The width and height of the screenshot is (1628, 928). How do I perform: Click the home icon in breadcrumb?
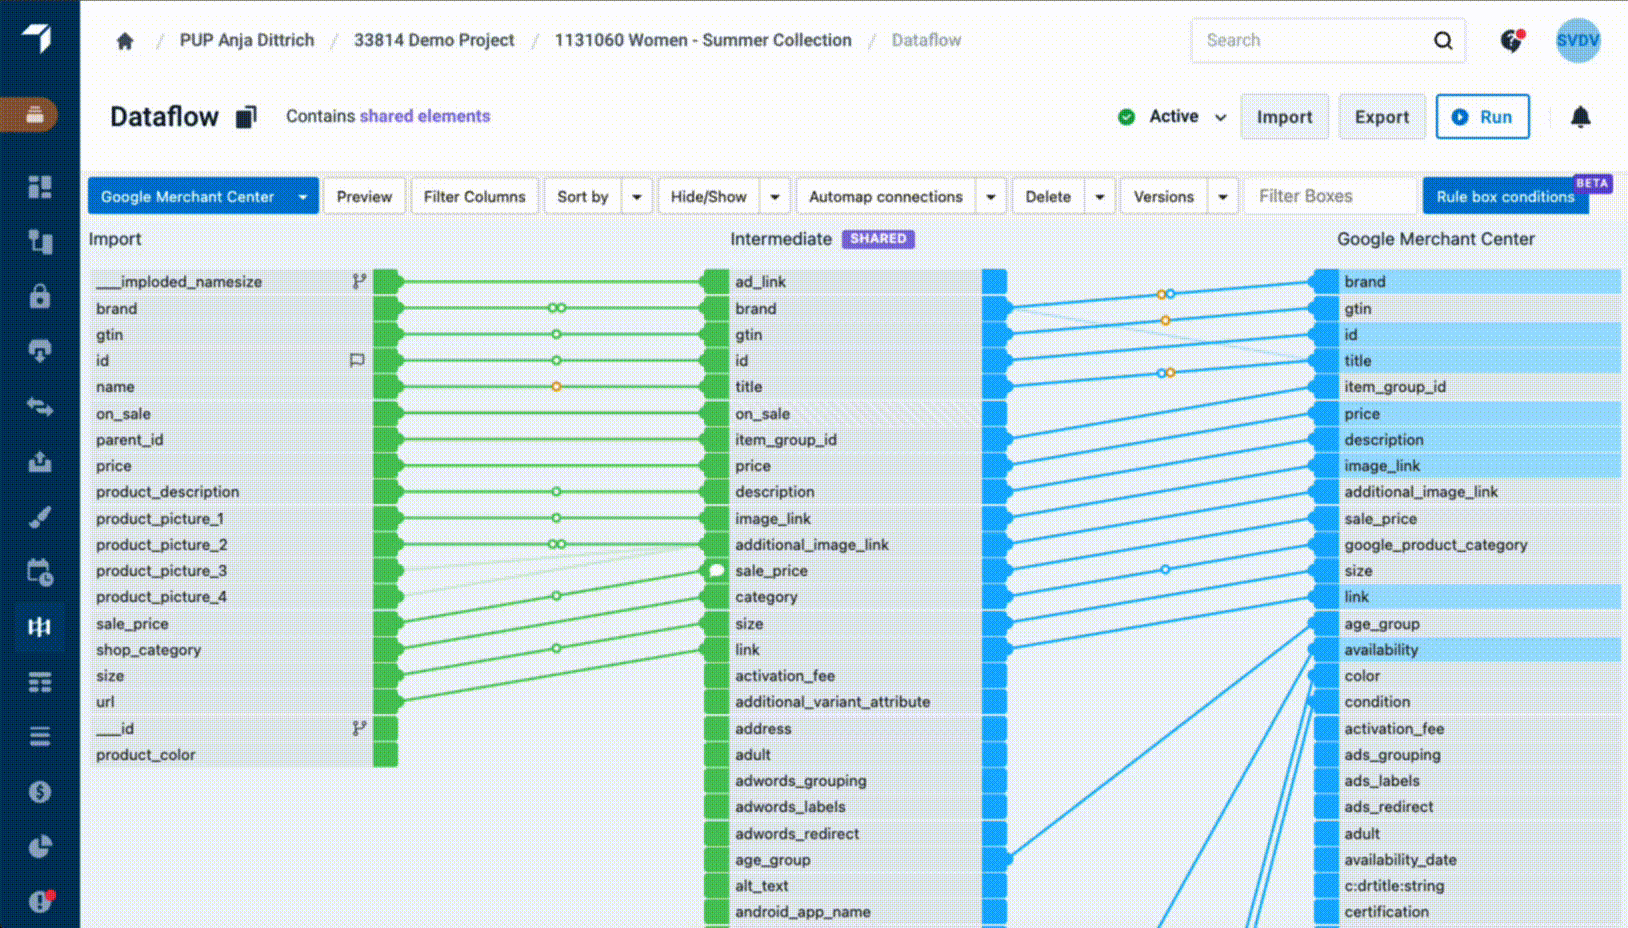coord(125,41)
